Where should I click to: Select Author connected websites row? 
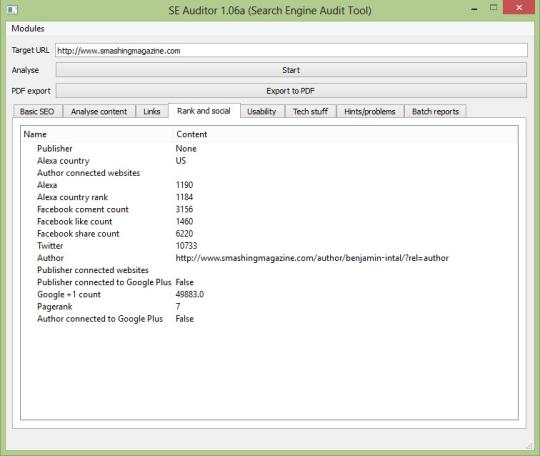tap(269, 173)
